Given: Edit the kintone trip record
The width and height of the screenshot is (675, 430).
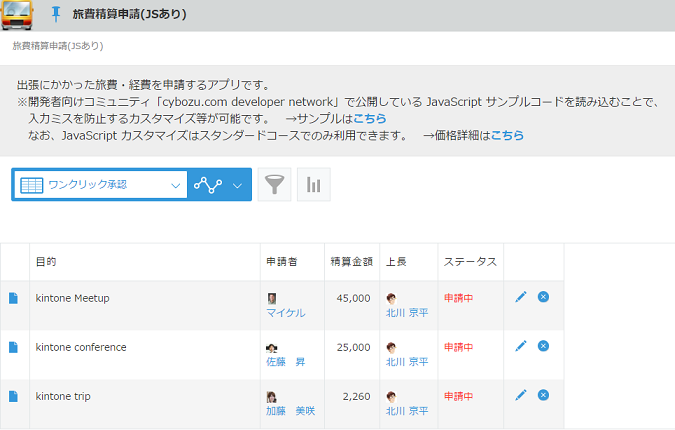Looking at the screenshot, I should coord(521,395).
